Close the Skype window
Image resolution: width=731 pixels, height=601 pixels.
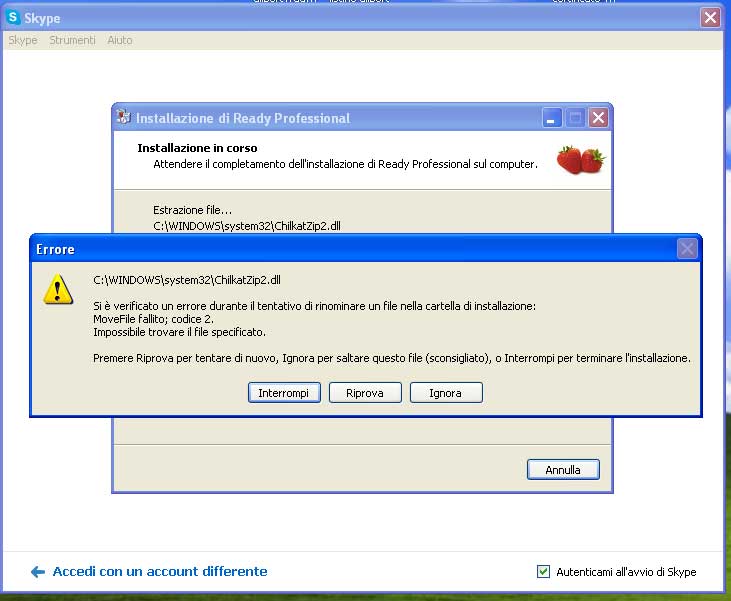(x=710, y=18)
